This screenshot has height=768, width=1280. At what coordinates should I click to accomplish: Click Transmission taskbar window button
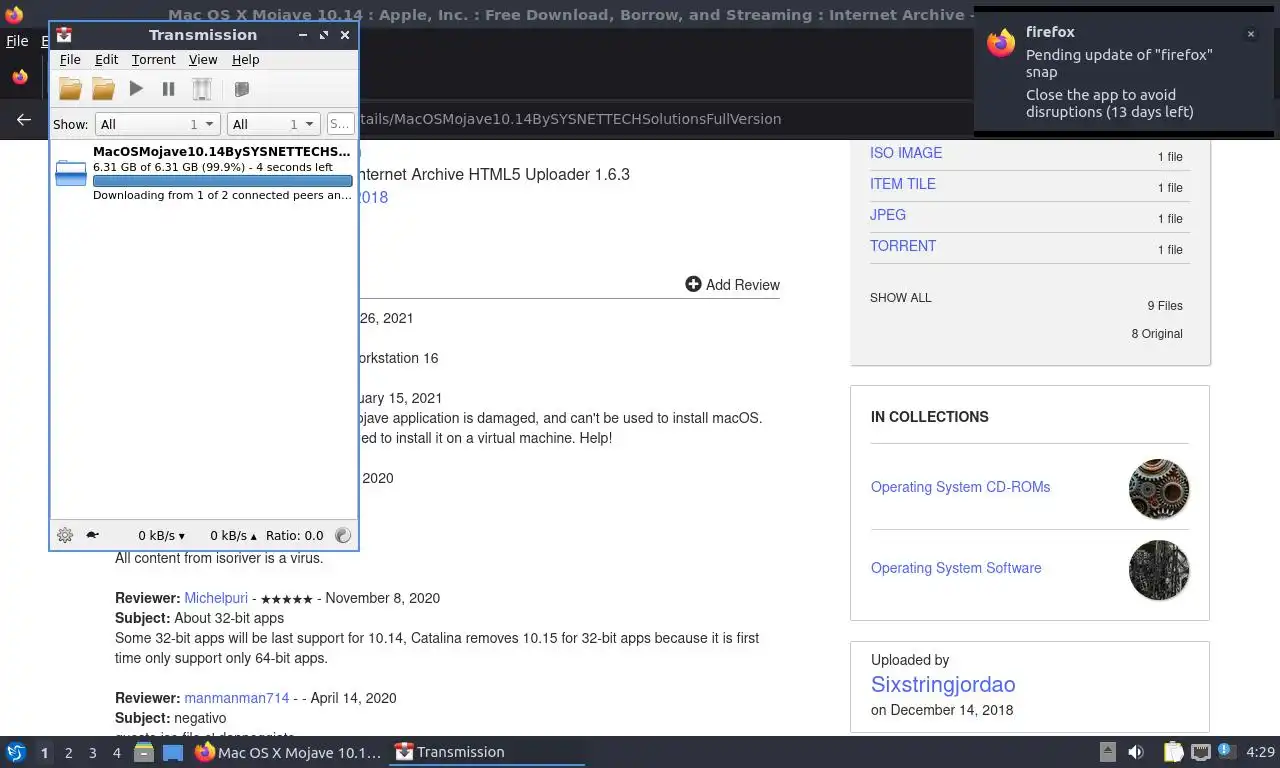click(x=488, y=752)
